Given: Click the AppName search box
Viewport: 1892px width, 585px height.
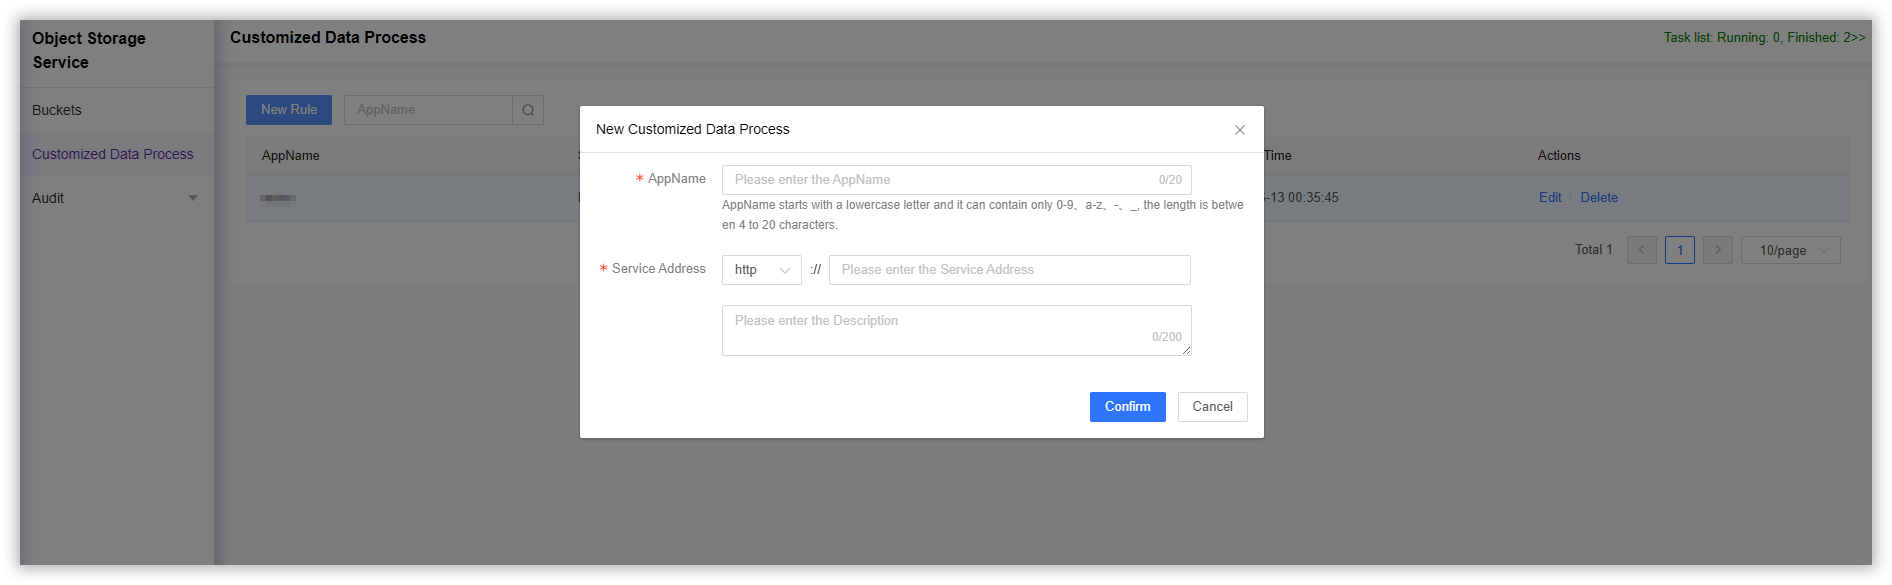Looking at the screenshot, I should pos(428,110).
